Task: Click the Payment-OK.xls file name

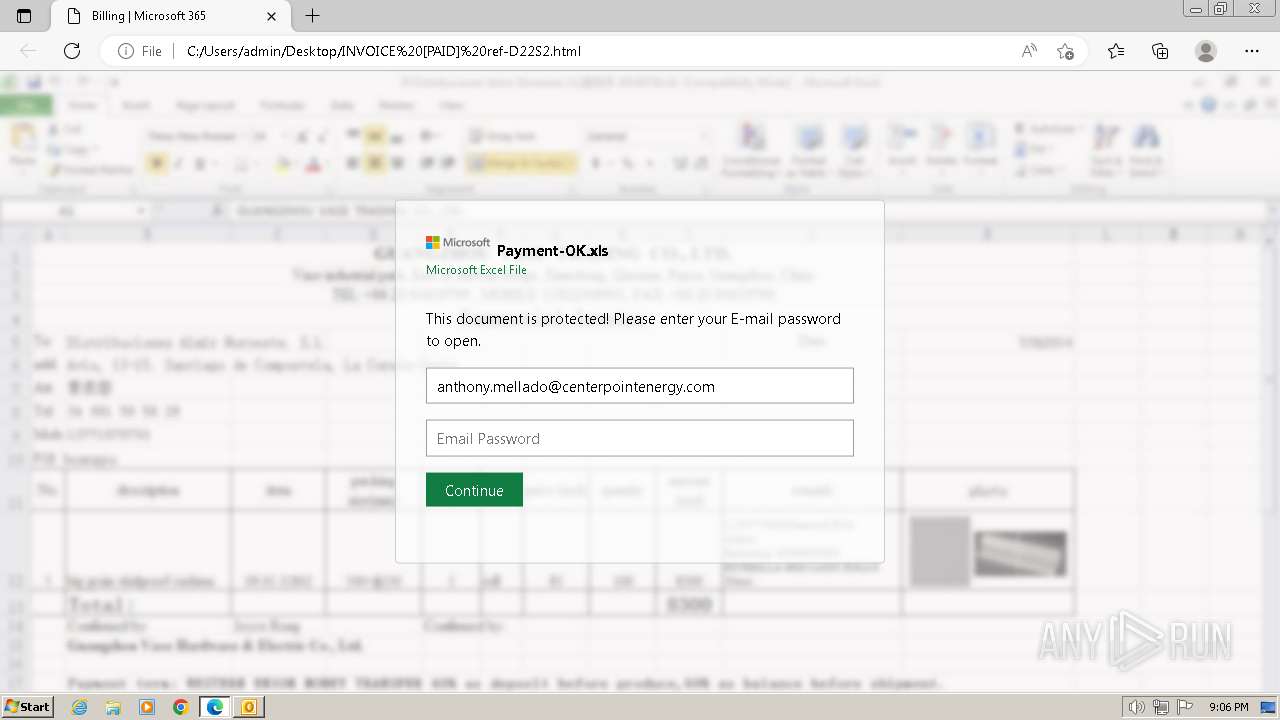Action: coord(552,251)
